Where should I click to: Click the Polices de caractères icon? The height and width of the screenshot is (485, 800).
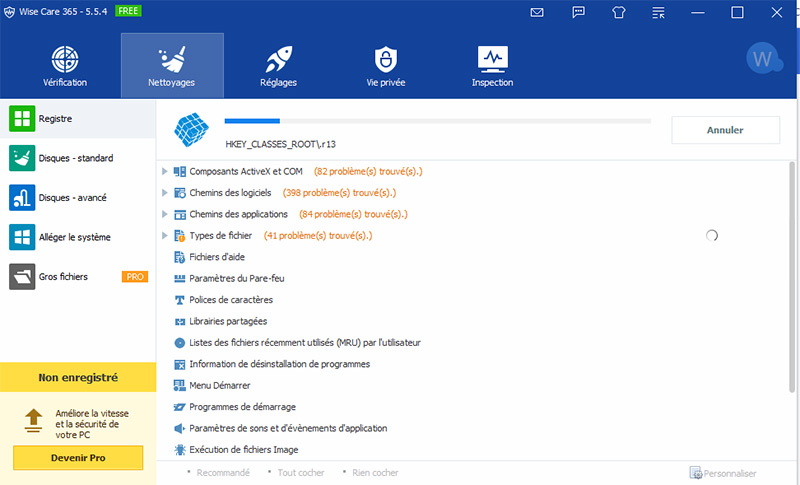pyautogui.click(x=180, y=300)
